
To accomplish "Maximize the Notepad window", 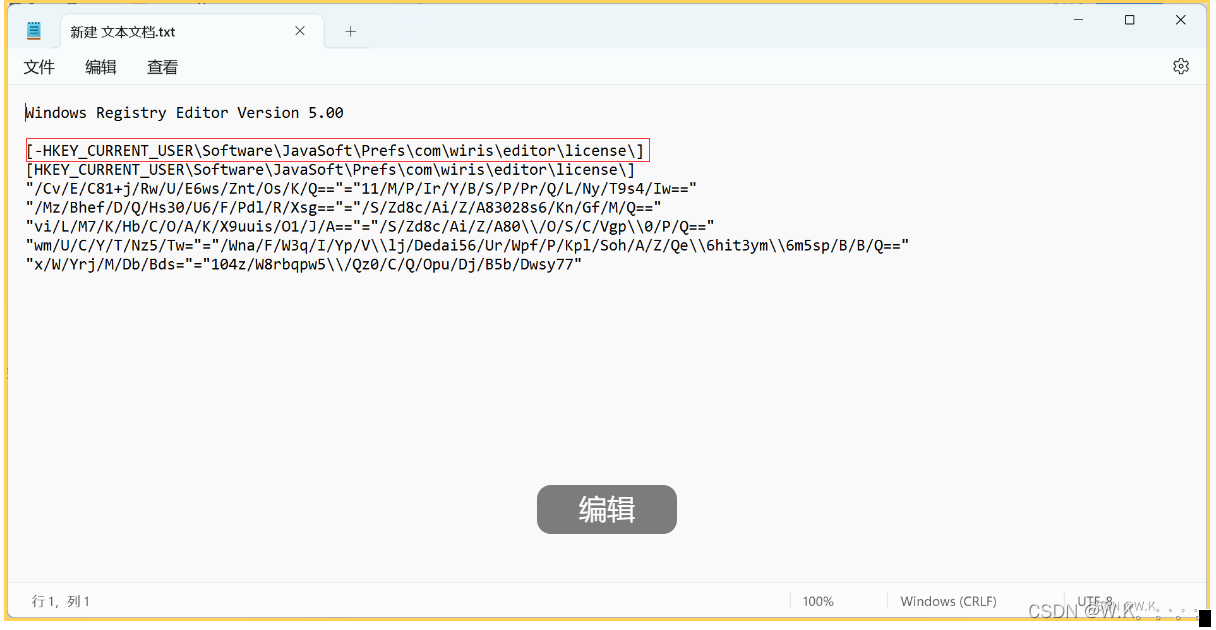I will pos(1130,20).
